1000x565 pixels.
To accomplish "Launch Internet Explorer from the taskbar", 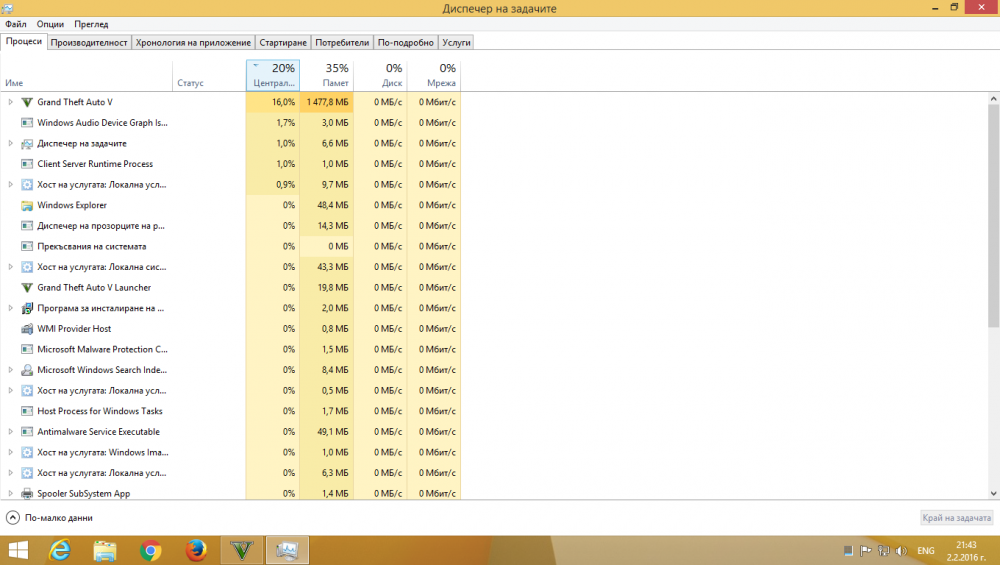I will tap(60, 550).
